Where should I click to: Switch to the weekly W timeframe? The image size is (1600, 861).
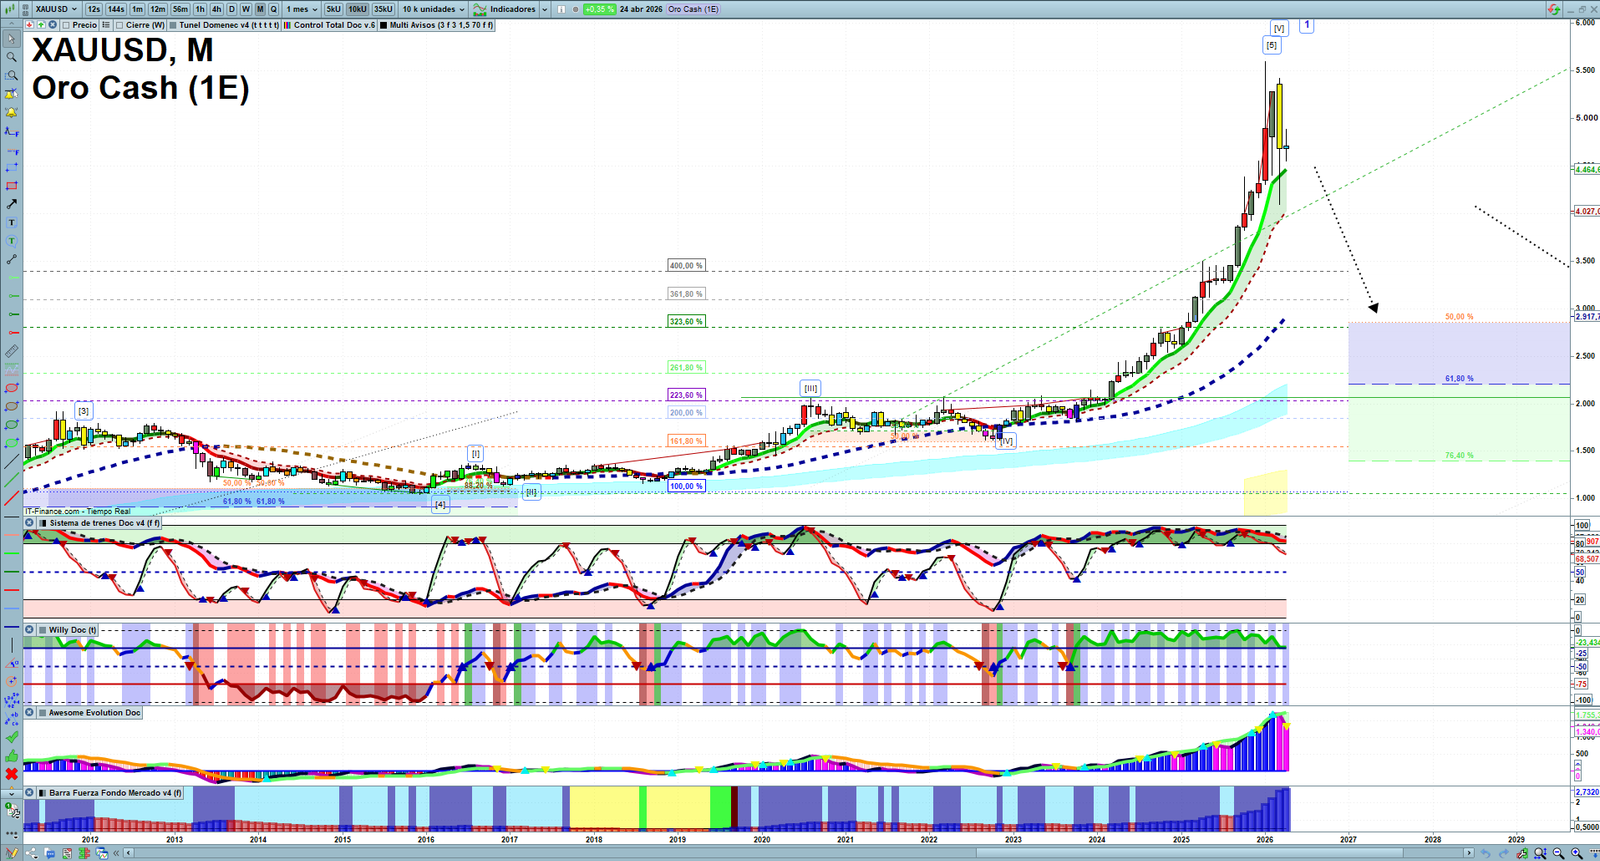(x=246, y=9)
